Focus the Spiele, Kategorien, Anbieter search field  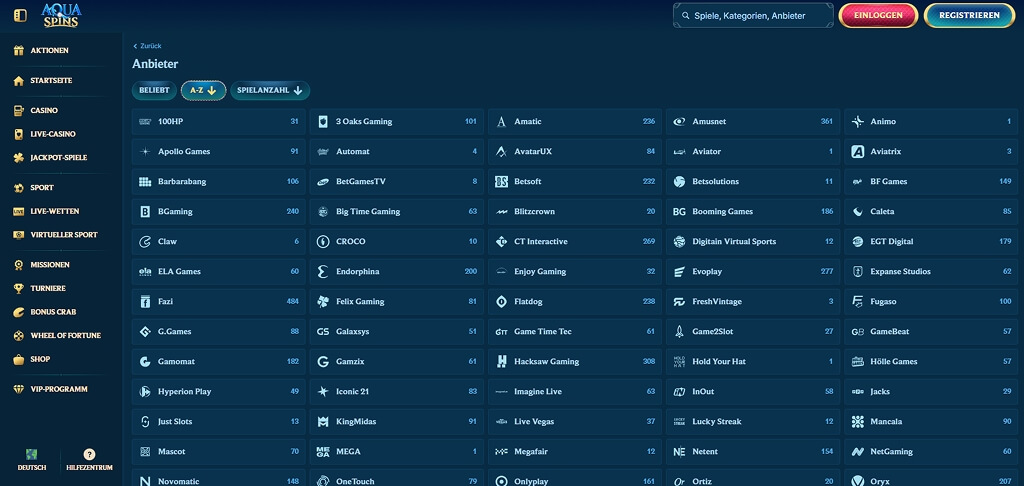[753, 16]
